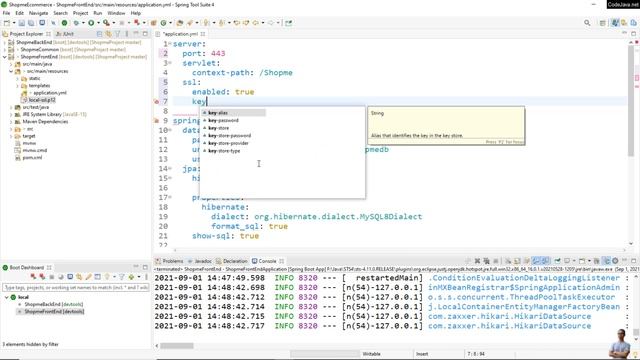This screenshot has height=360, width=640.
Task: Select key-store-type completion proposal
Action: pyautogui.click(x=224, y=151)
